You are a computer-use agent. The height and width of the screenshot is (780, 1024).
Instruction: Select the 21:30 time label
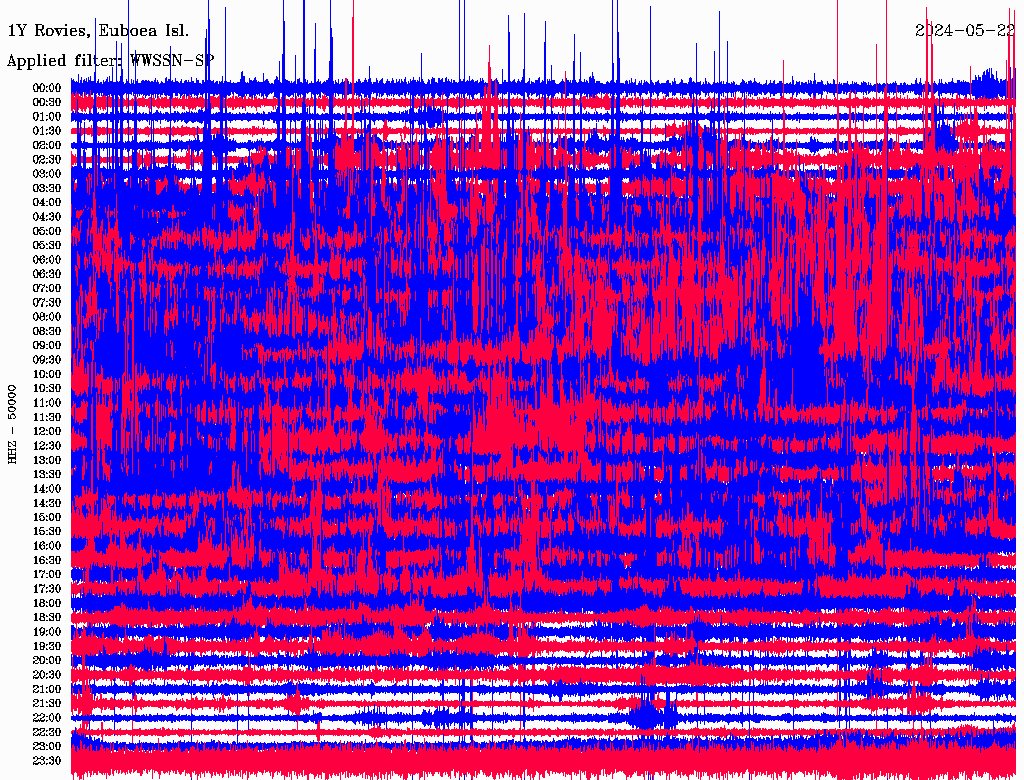tap(47, 704)
